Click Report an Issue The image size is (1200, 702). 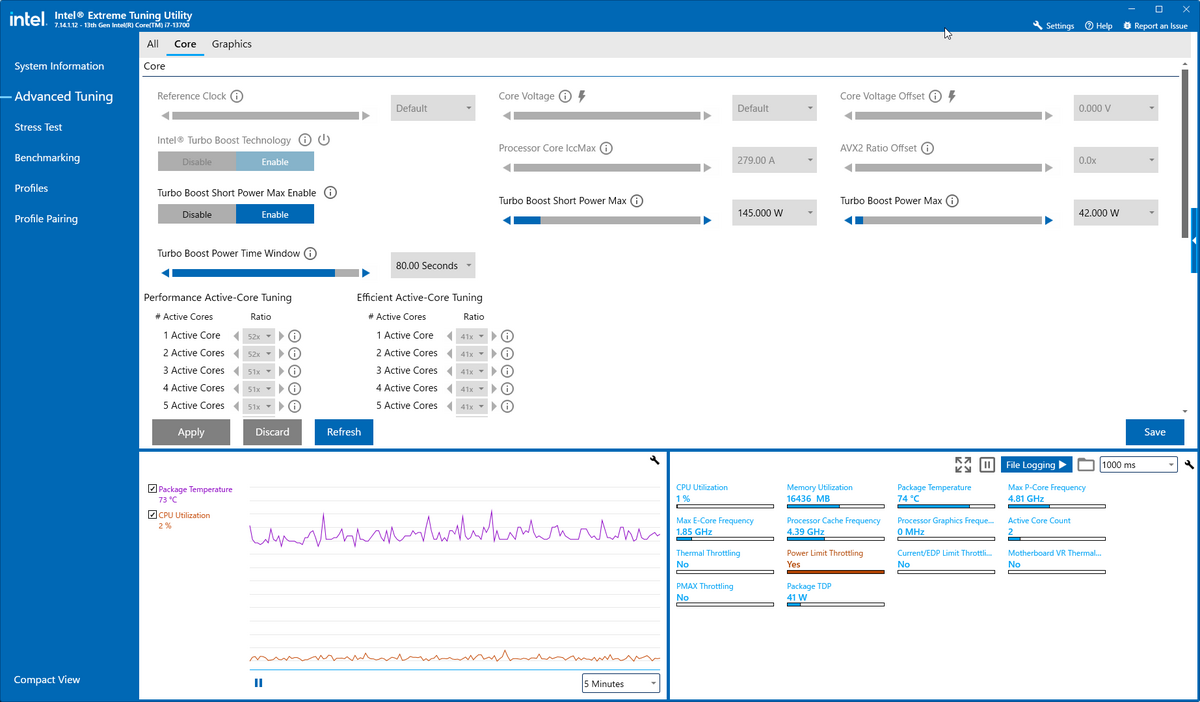[x=1155, y=26]
